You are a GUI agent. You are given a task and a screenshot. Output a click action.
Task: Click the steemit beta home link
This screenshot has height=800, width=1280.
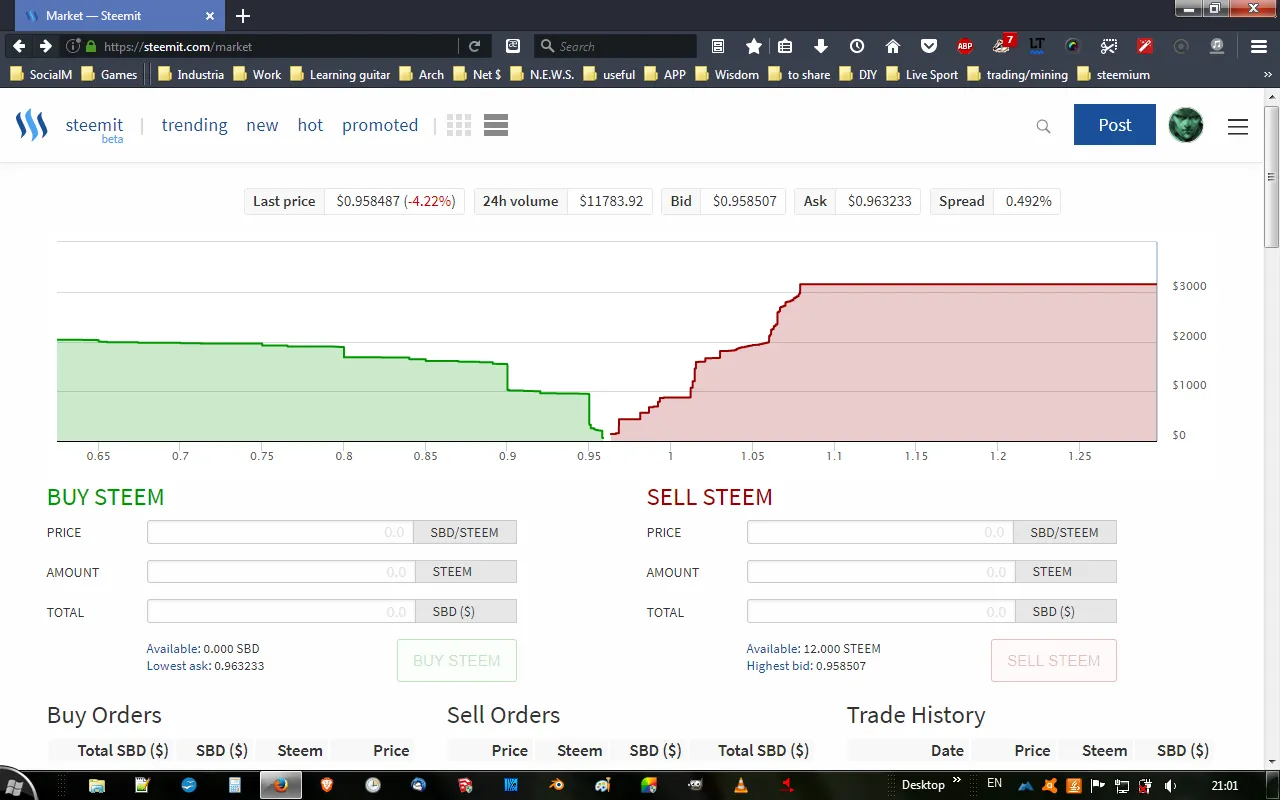pos(94,128)
